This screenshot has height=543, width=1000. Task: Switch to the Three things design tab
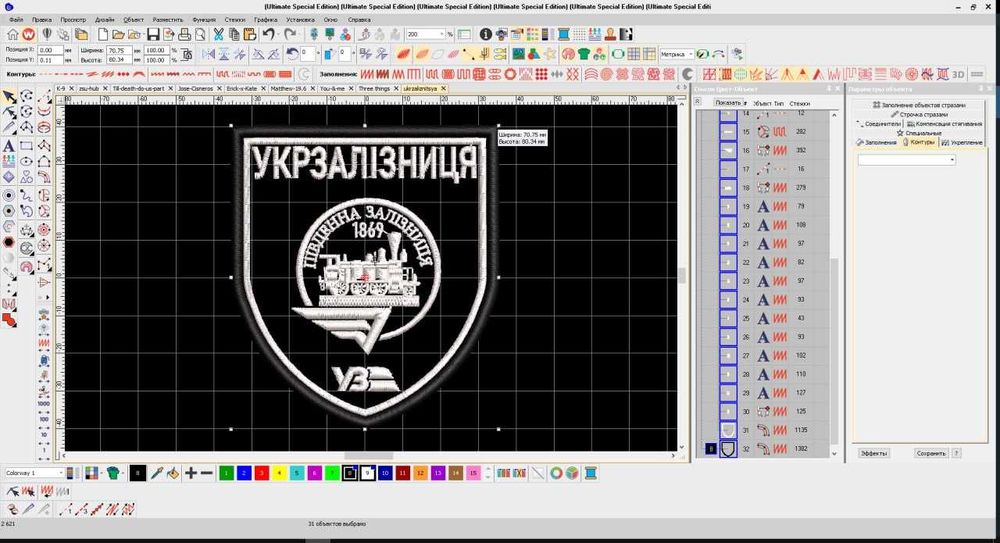coord(374,89)
